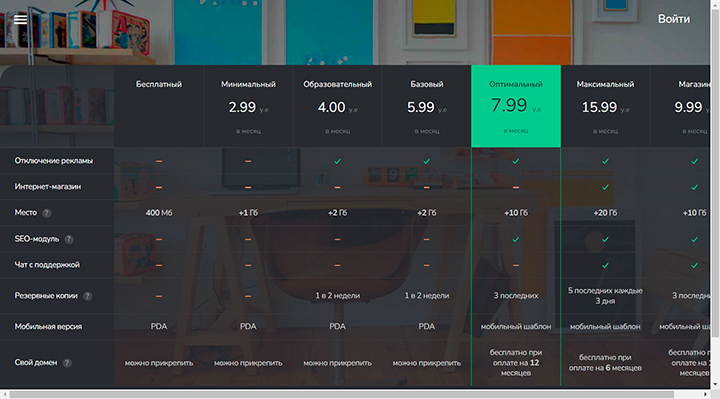Click help icon next to SEO-модуль
Viewport: 720px width, 399px height.
[x=69, y=239]
